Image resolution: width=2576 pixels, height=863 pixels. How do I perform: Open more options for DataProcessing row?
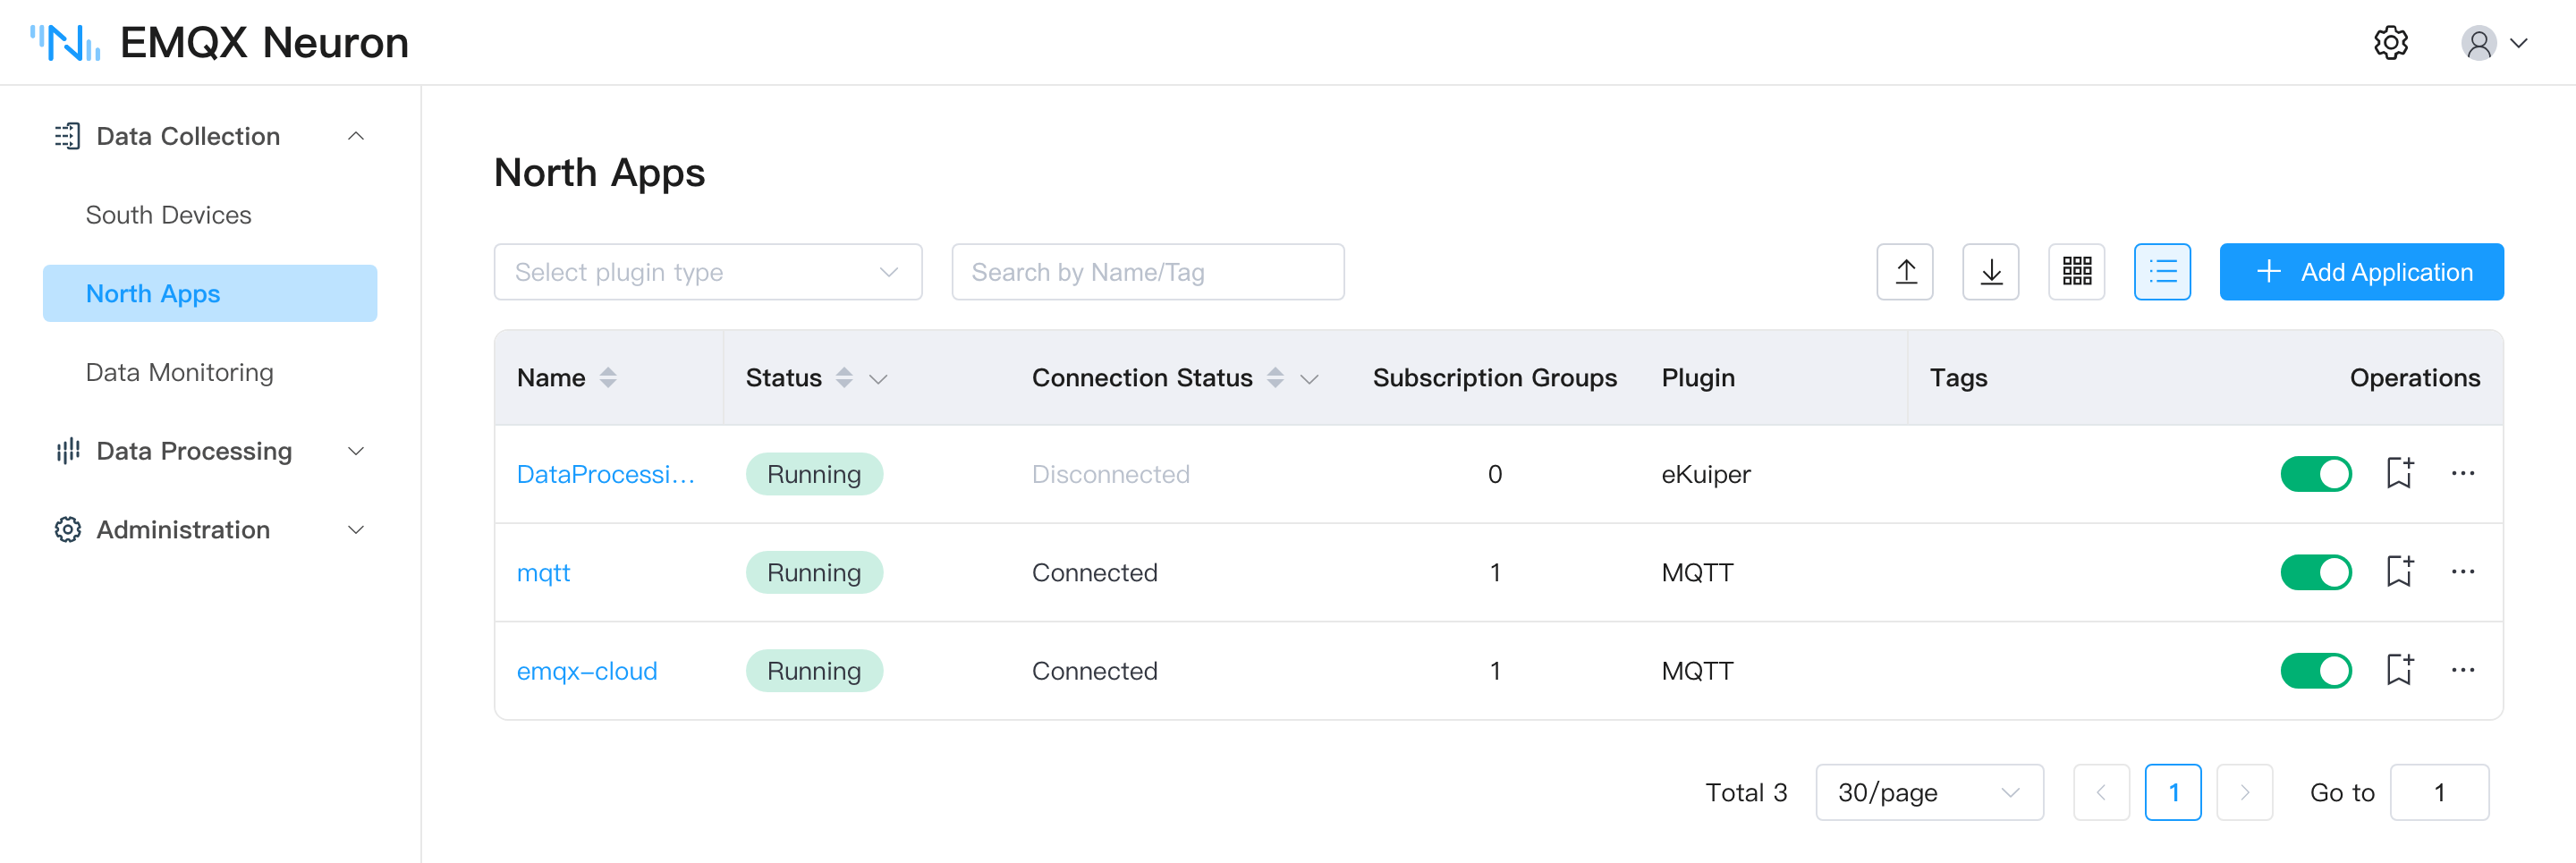pos(2462,473)
